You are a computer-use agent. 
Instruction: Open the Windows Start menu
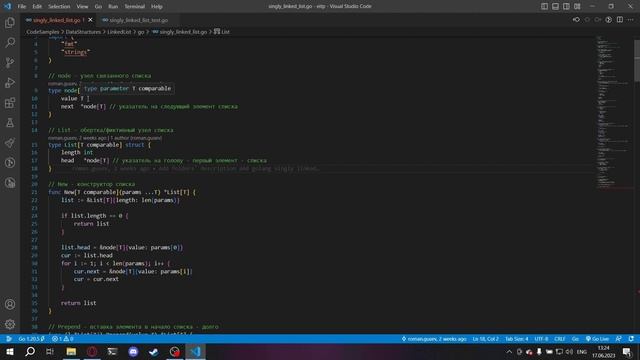click(10, 351)
